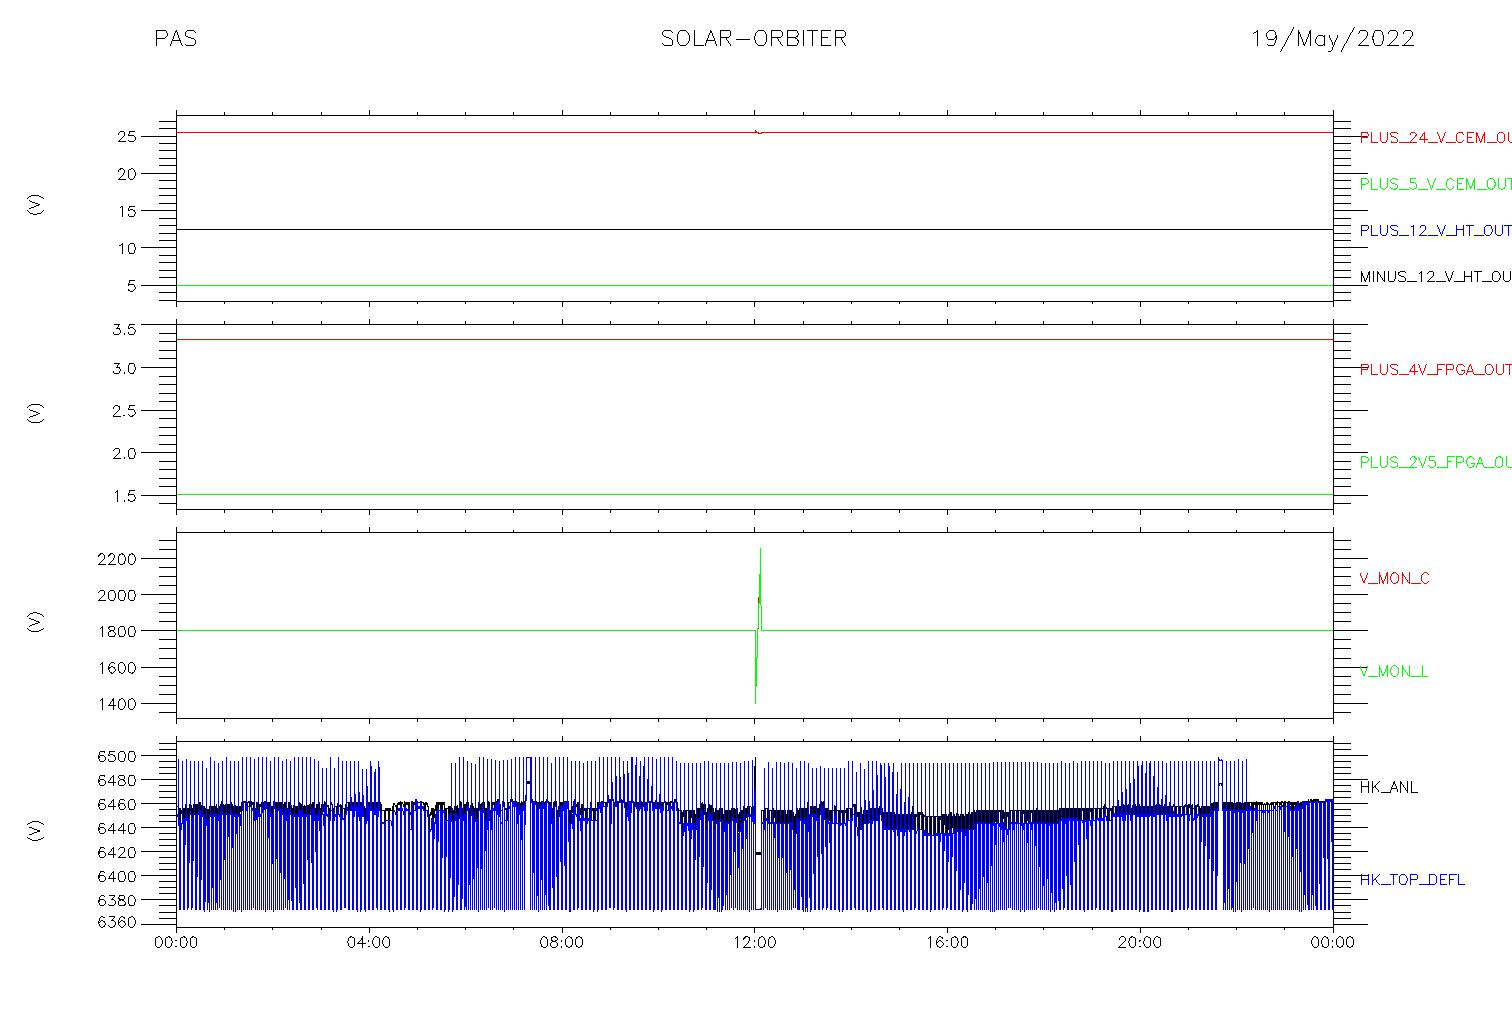Viewport: 1512px width, 1020px height.
Task: Click the PAS instrument title
Action: tap(175, 39)
